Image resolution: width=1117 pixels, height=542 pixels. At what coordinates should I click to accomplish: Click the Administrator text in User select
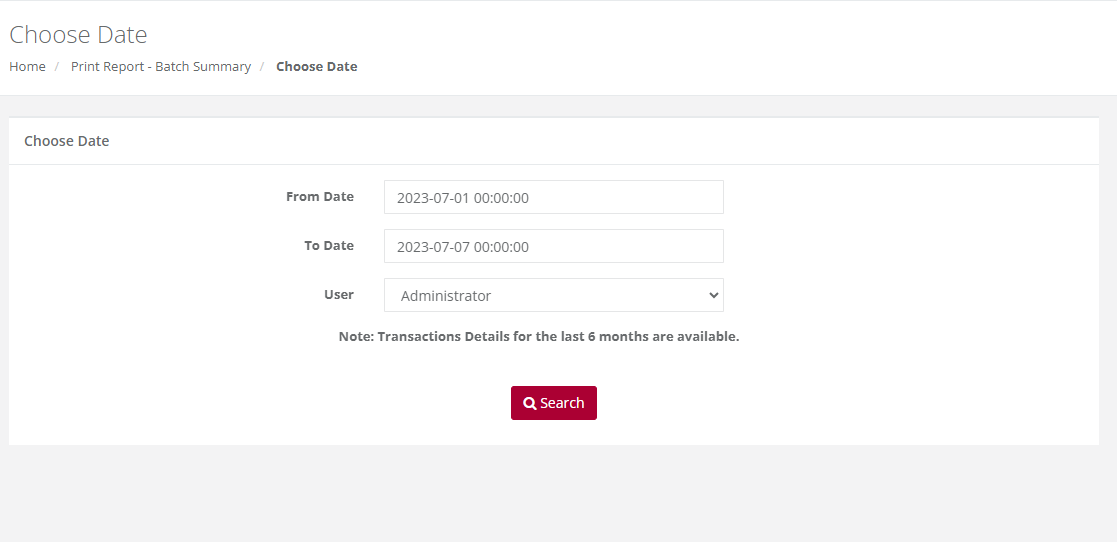446,296
